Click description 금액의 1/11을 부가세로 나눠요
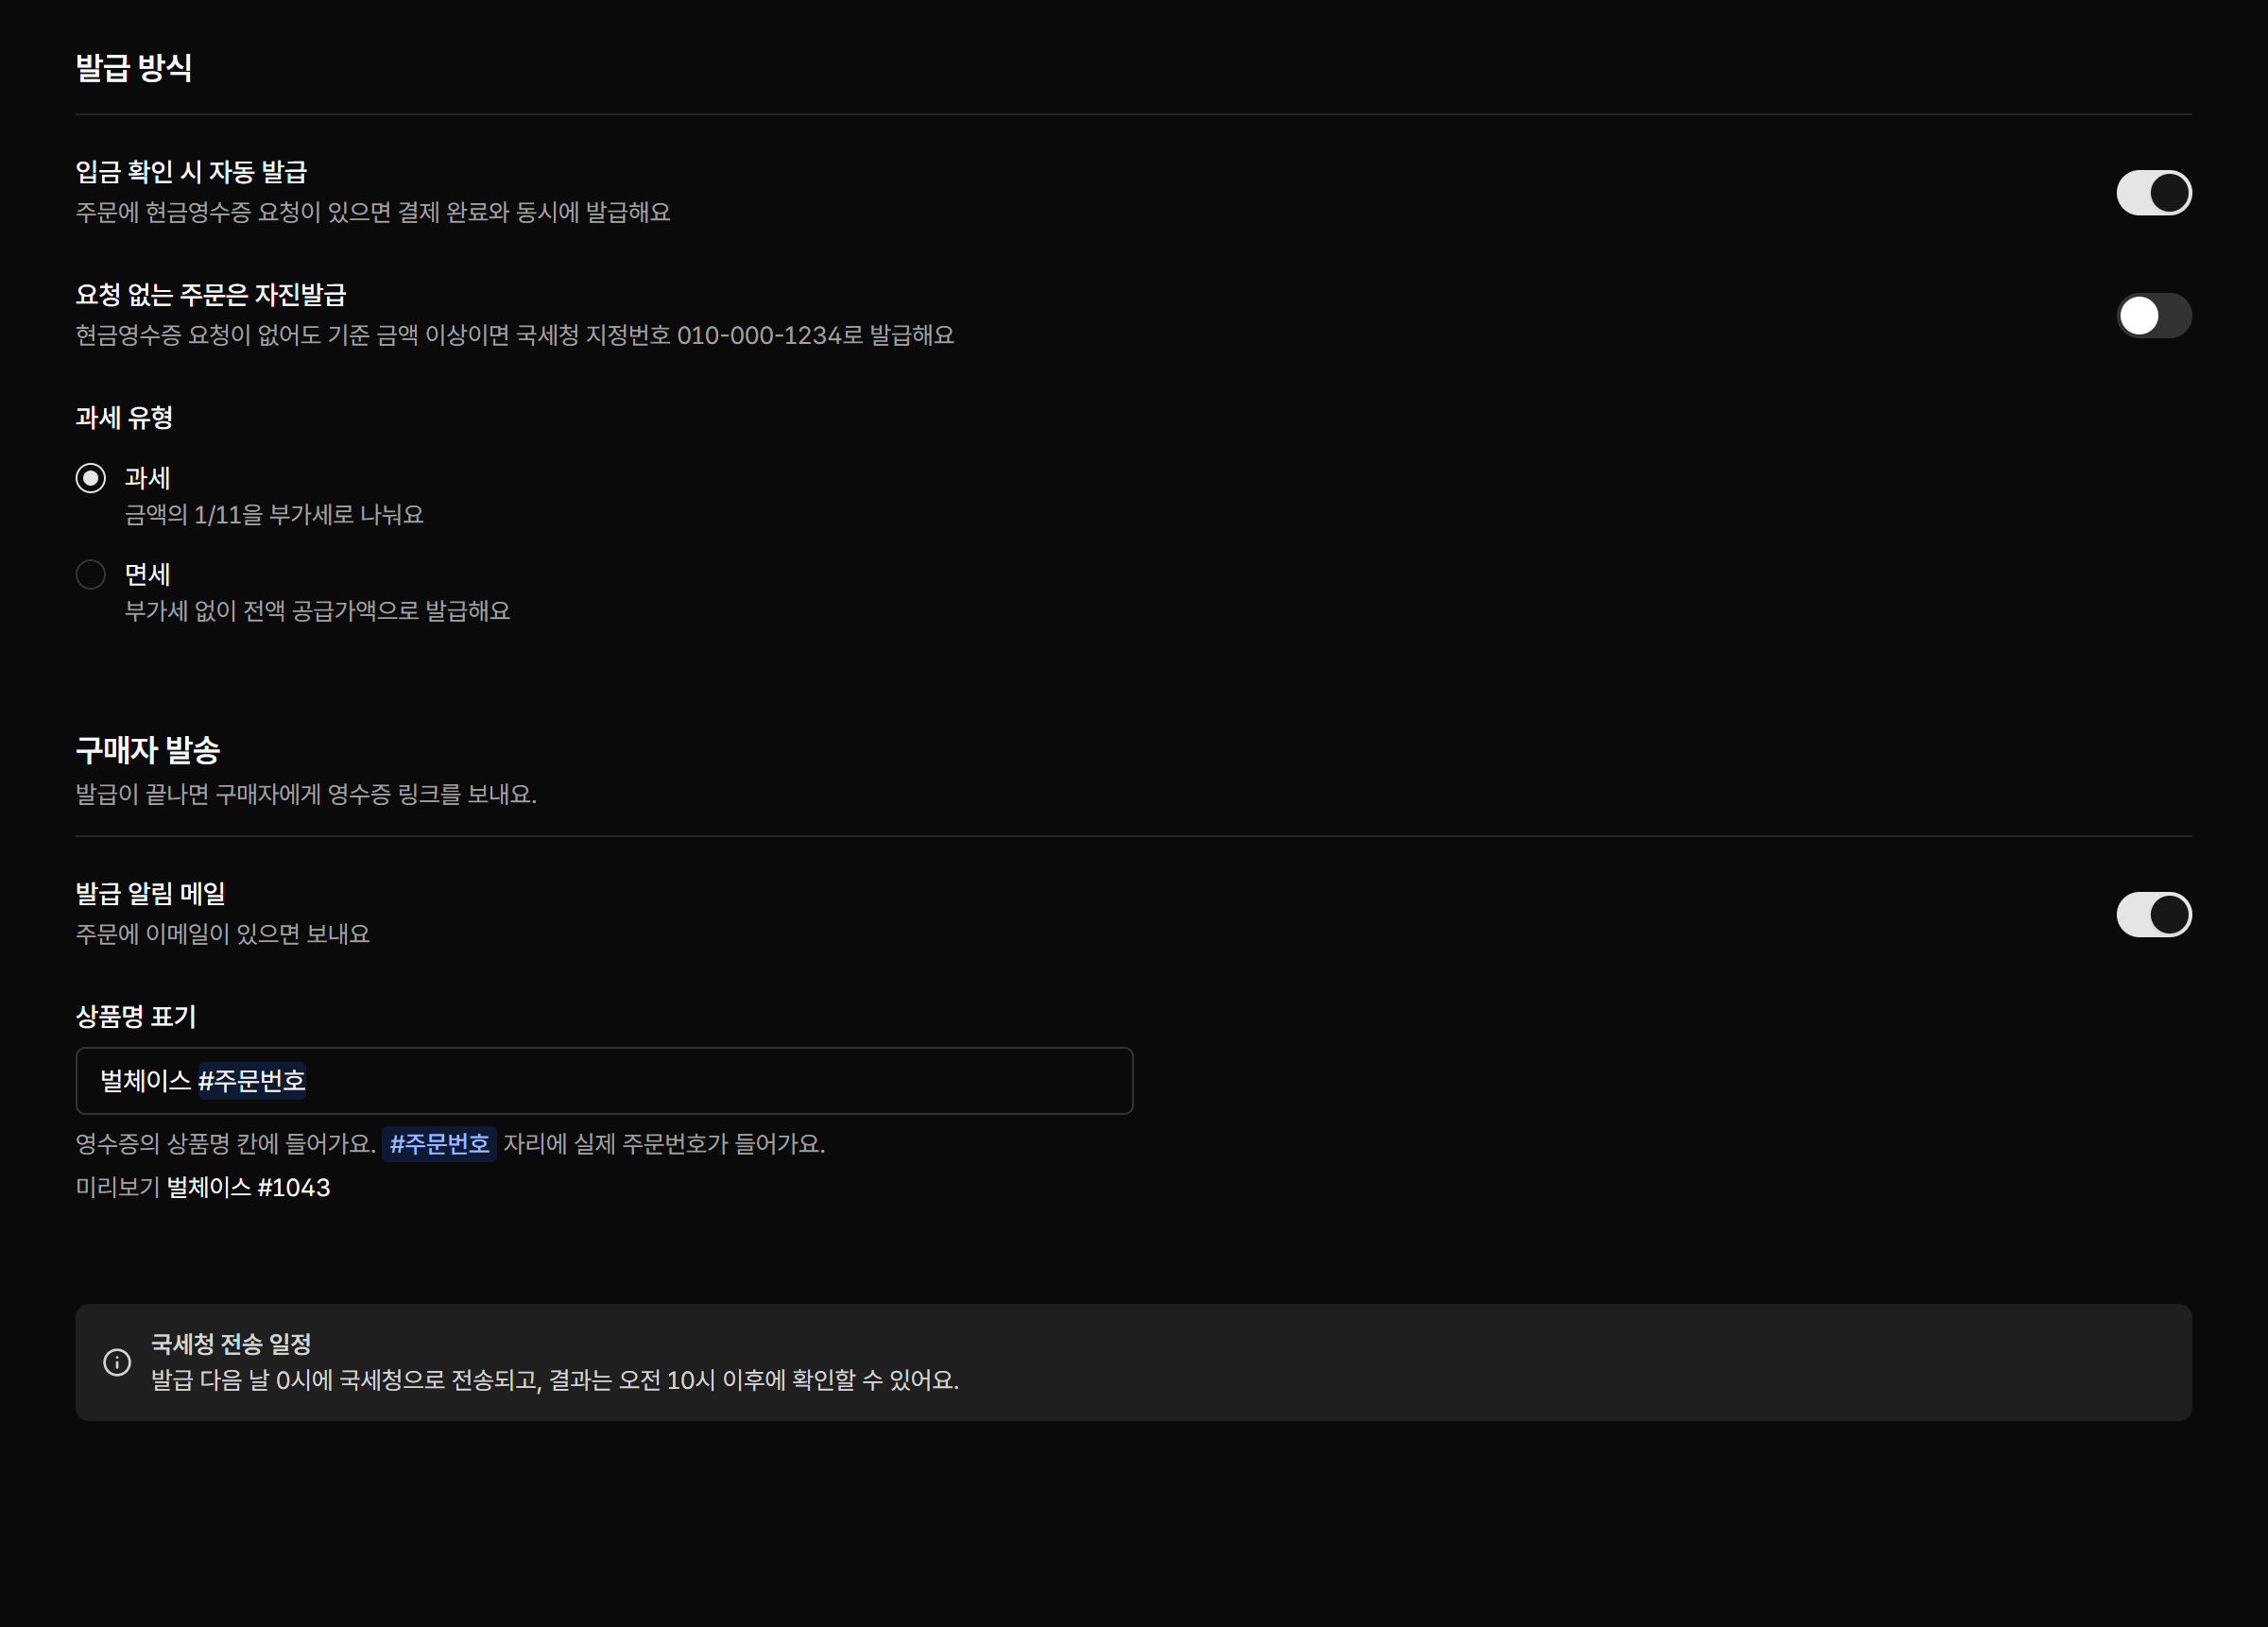This screenshot has width=2268, height=1627. click(274, 514)
